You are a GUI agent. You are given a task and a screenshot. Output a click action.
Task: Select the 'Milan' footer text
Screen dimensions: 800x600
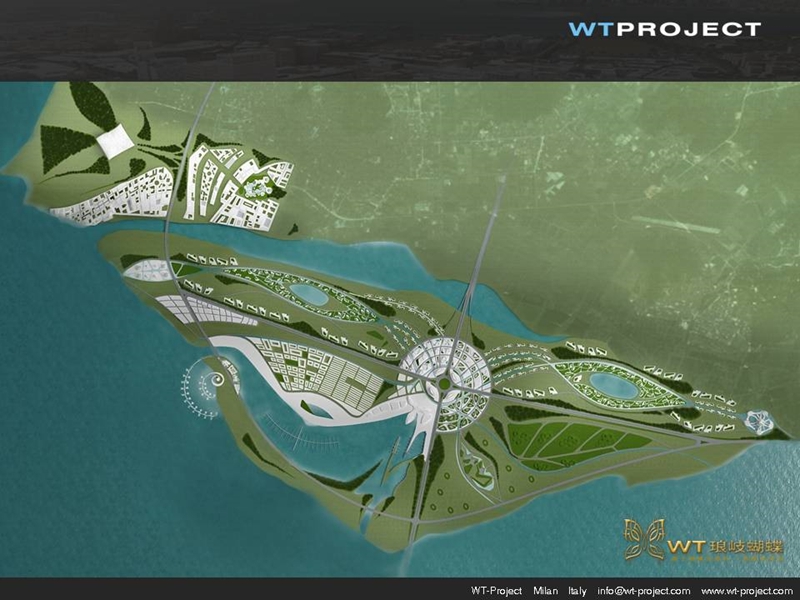coord(545,591)
